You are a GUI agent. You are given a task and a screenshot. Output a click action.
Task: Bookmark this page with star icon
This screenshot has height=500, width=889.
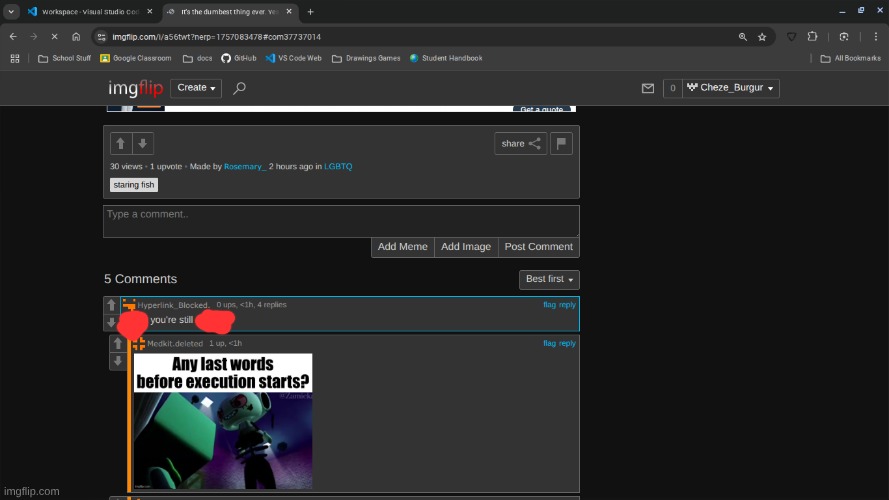point(762,37)
